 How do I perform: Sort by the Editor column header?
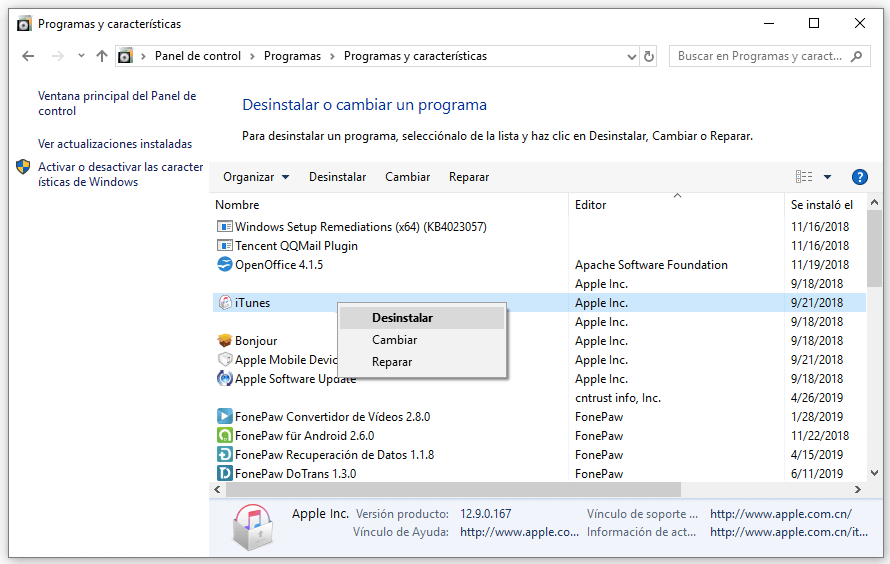590,205
